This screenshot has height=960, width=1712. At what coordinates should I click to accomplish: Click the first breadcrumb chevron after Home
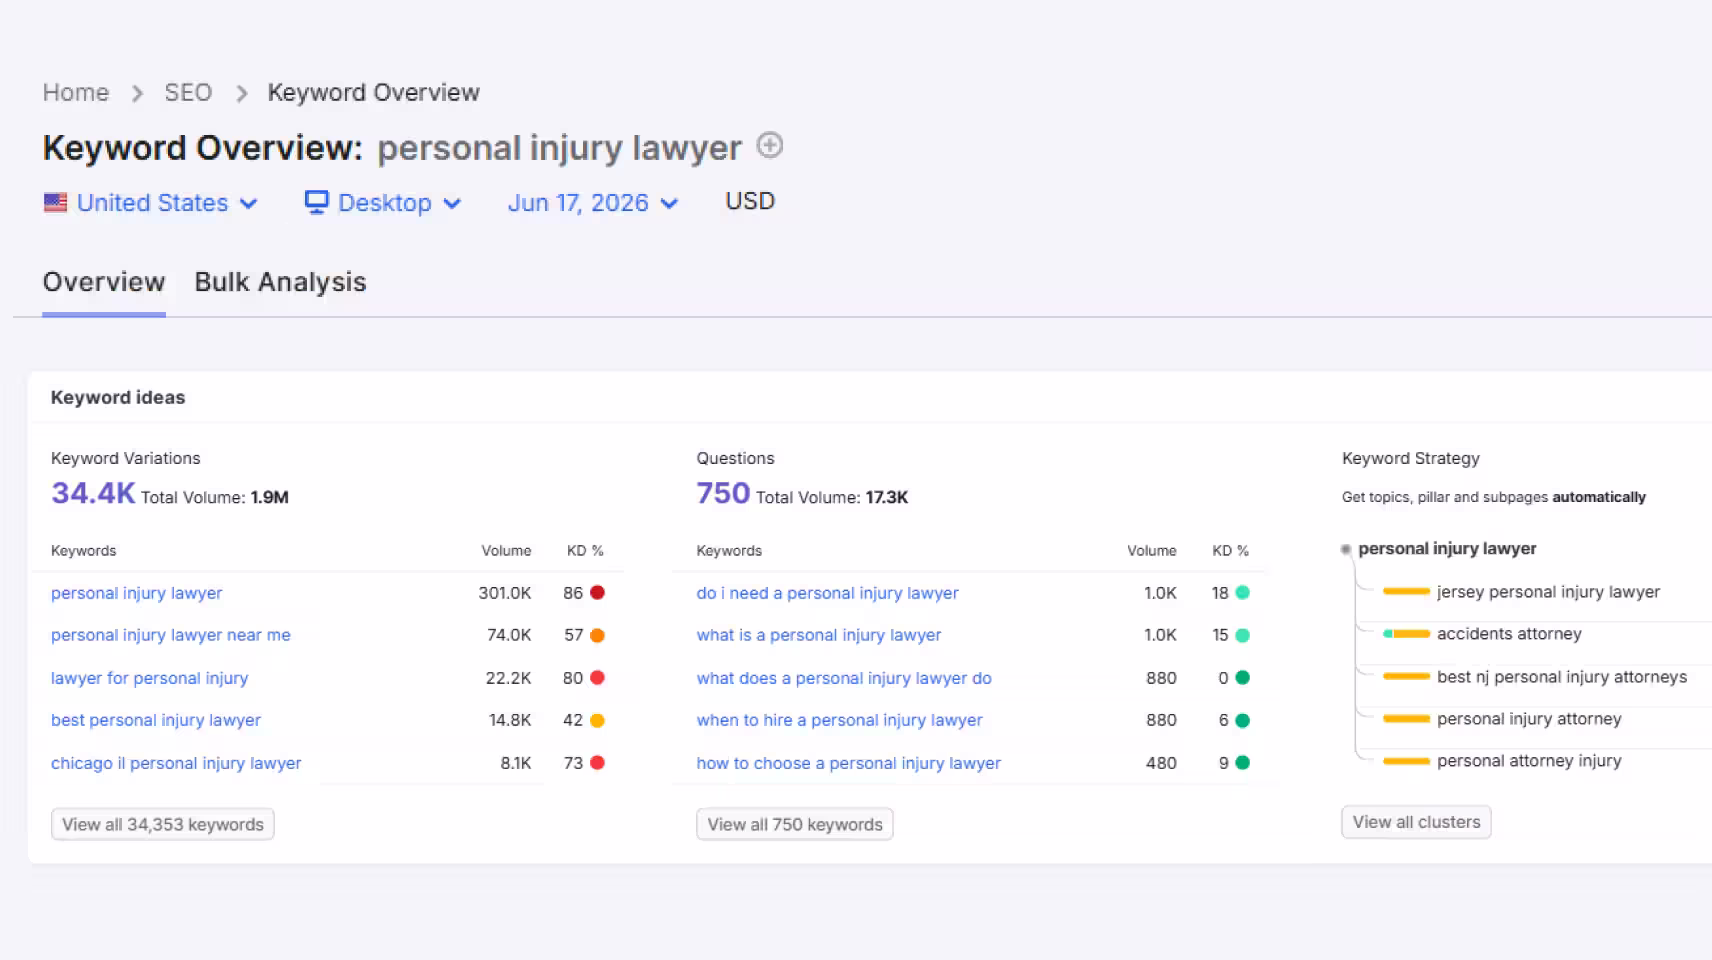click(x=137, y=93)
